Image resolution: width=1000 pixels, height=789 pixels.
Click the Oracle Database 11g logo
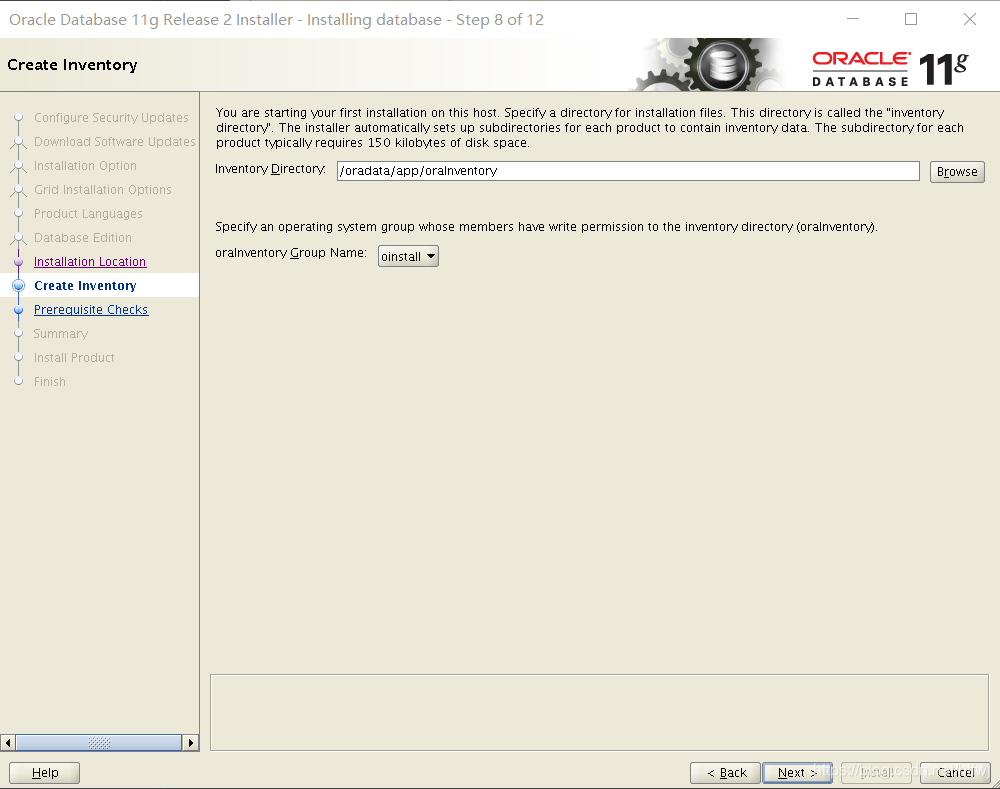[x=890, y=68]
